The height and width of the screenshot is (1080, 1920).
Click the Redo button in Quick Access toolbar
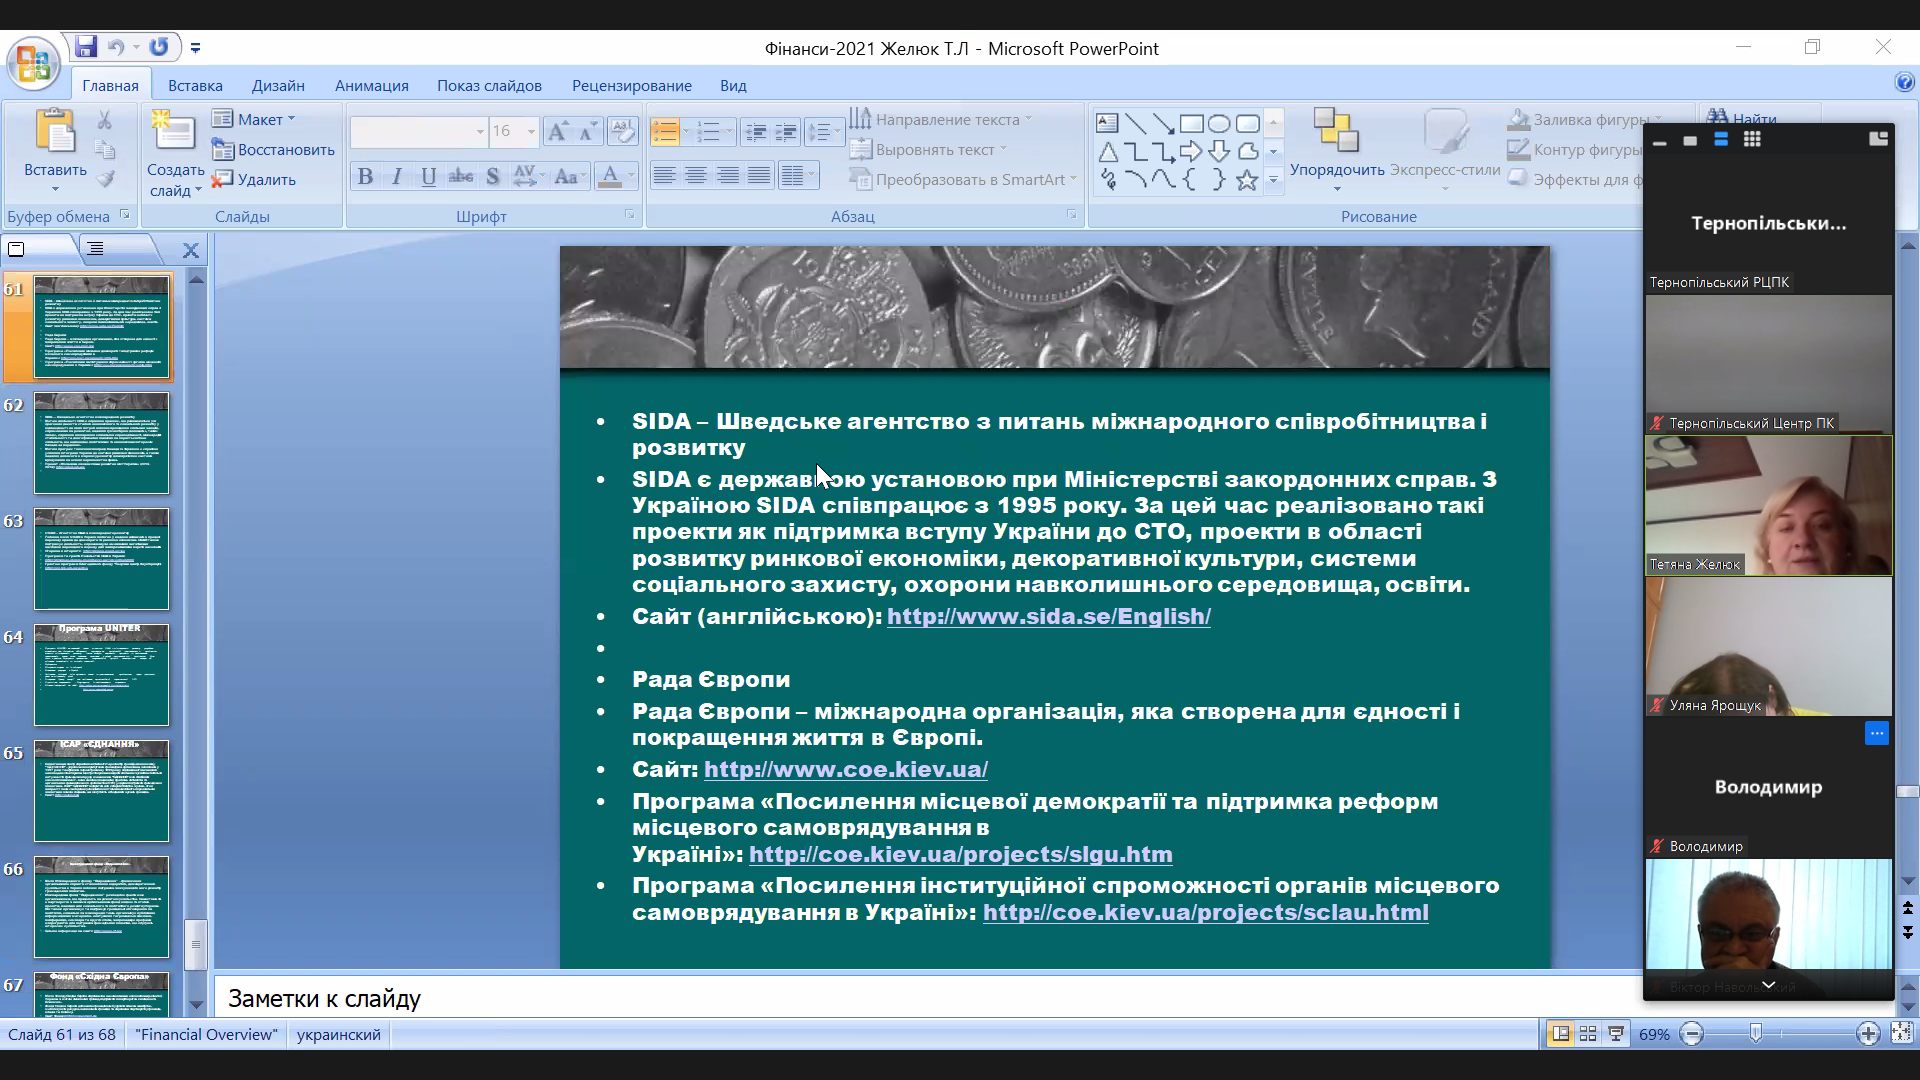[159, 47]
